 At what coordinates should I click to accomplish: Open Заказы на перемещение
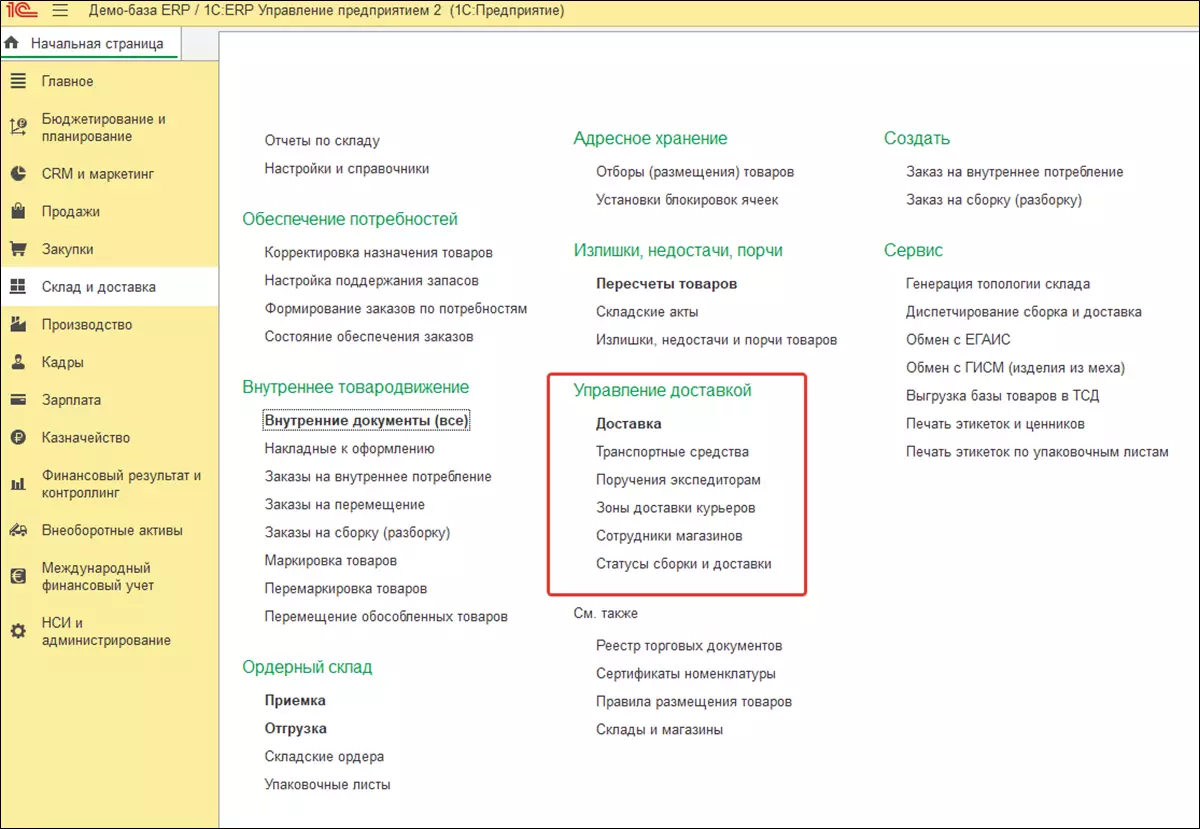tap(344, 505)
